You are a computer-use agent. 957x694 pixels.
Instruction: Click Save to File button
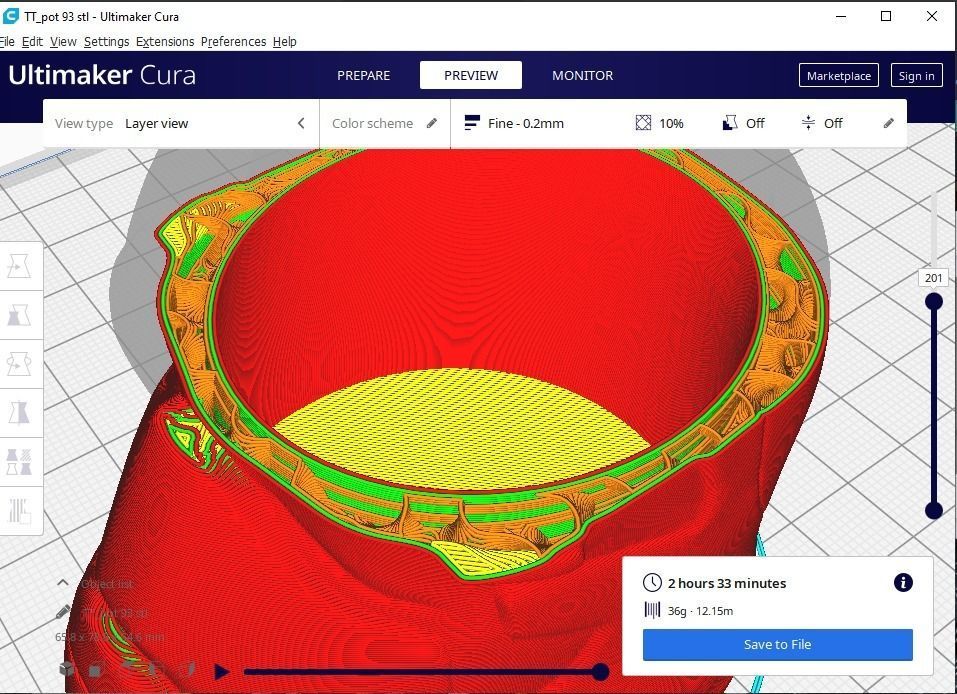[x=778, y=645]
